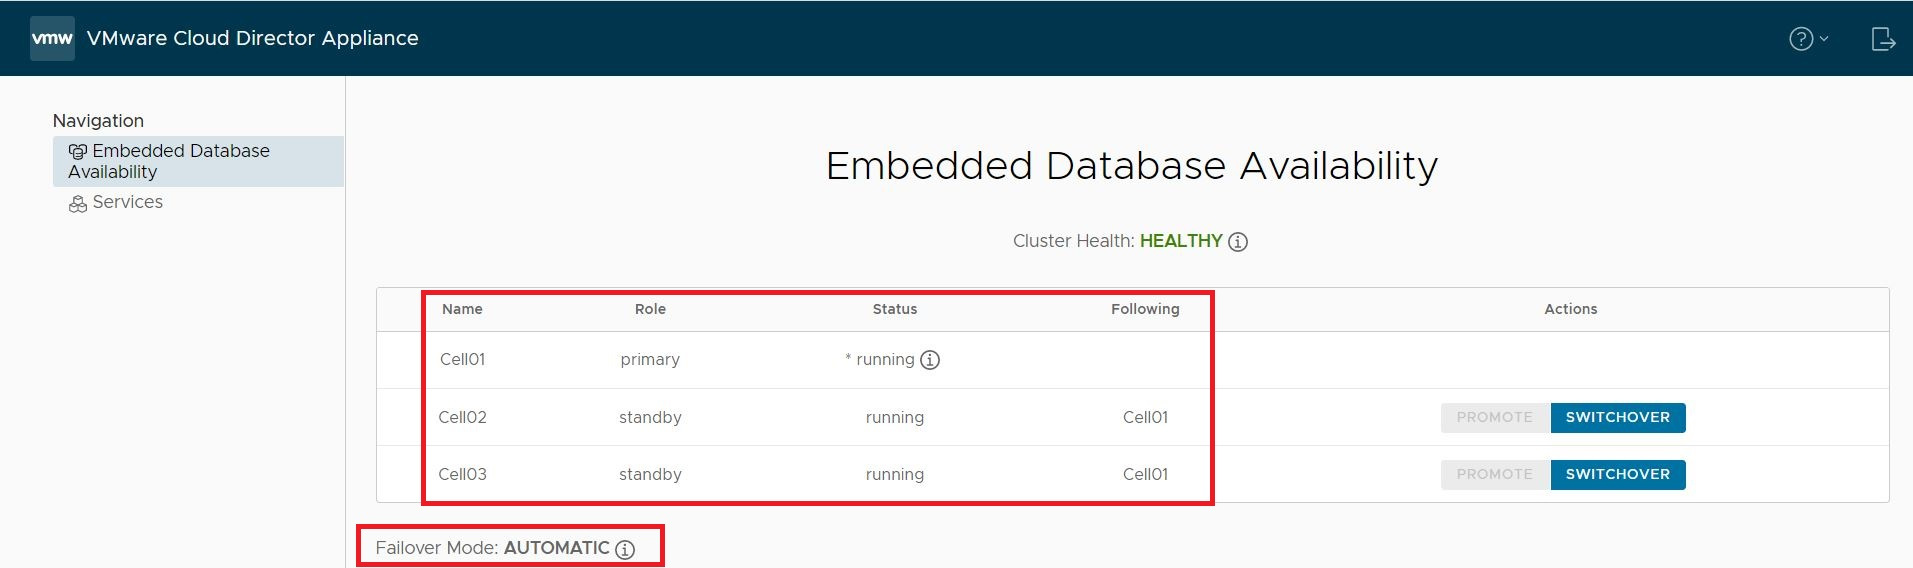This screenshot has height=568, width=1913.
Task: Open the help question mark icon
Action: click(x=1801, y=39)
